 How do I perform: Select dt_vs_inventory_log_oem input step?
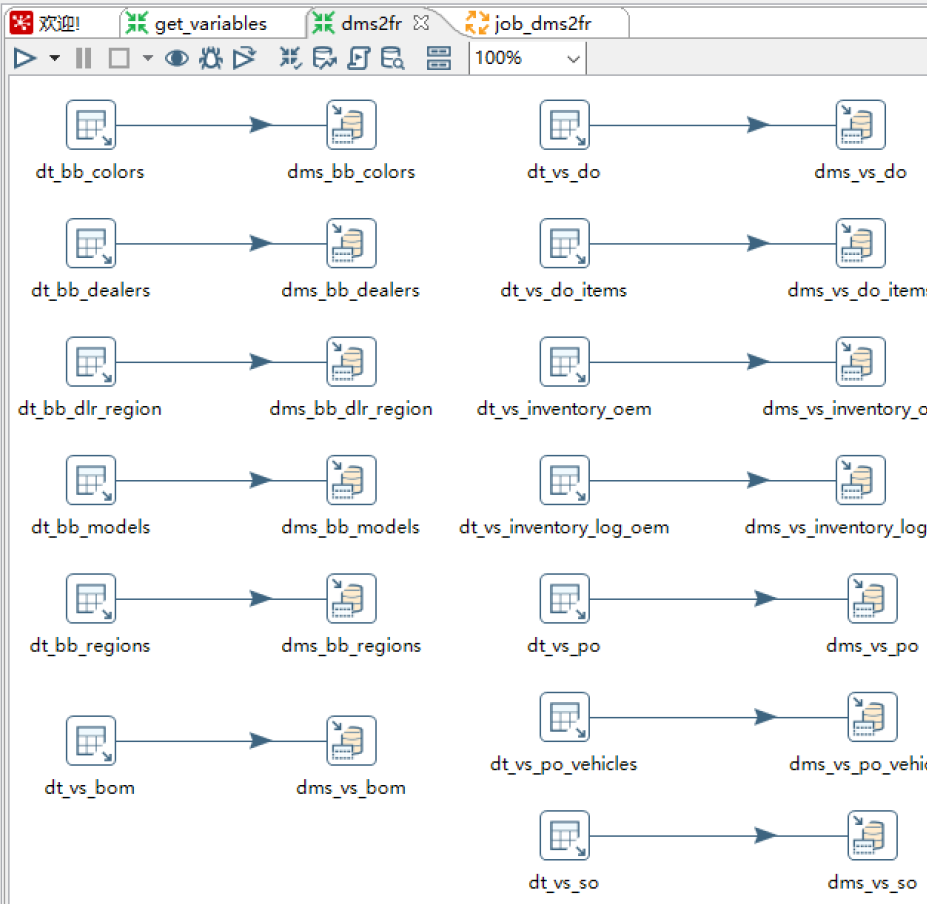pos(565,479)
